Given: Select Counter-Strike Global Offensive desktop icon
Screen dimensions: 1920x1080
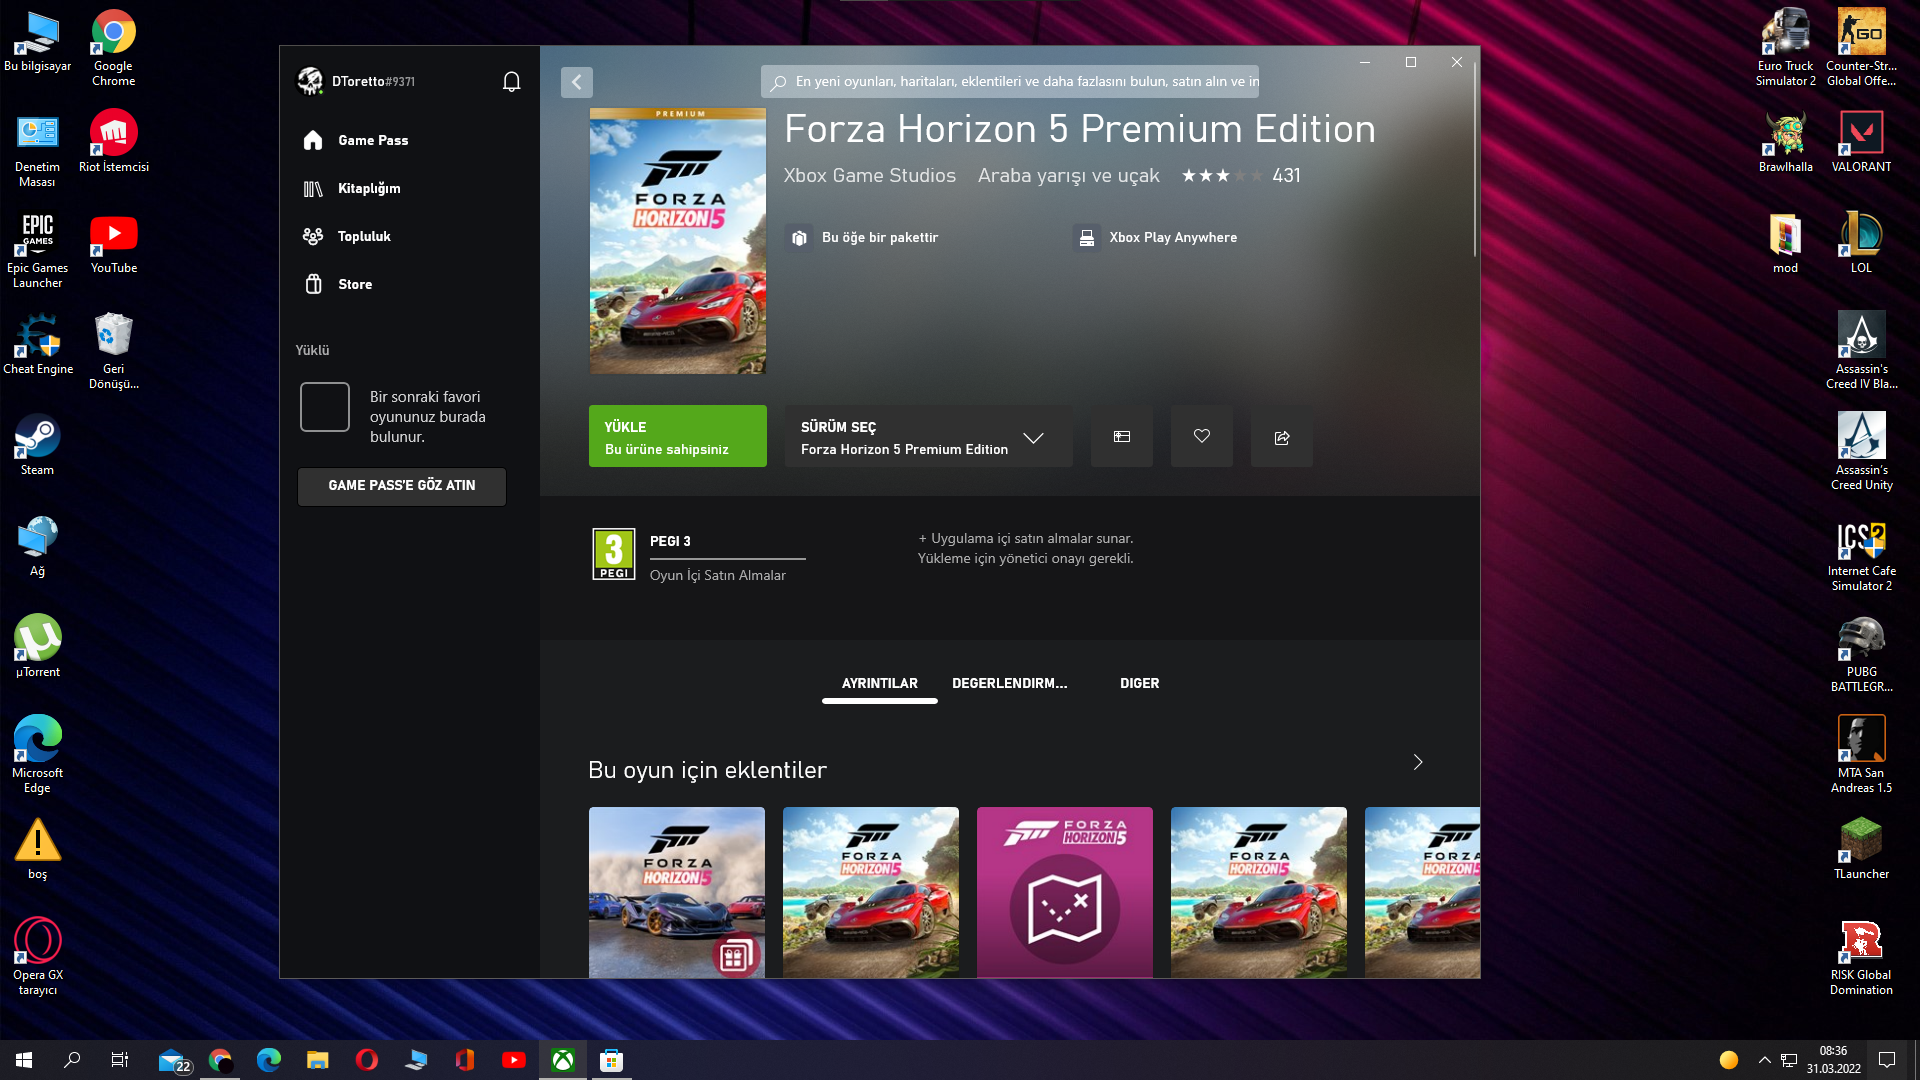Looking at the screenshot, I should [1861, 48].
